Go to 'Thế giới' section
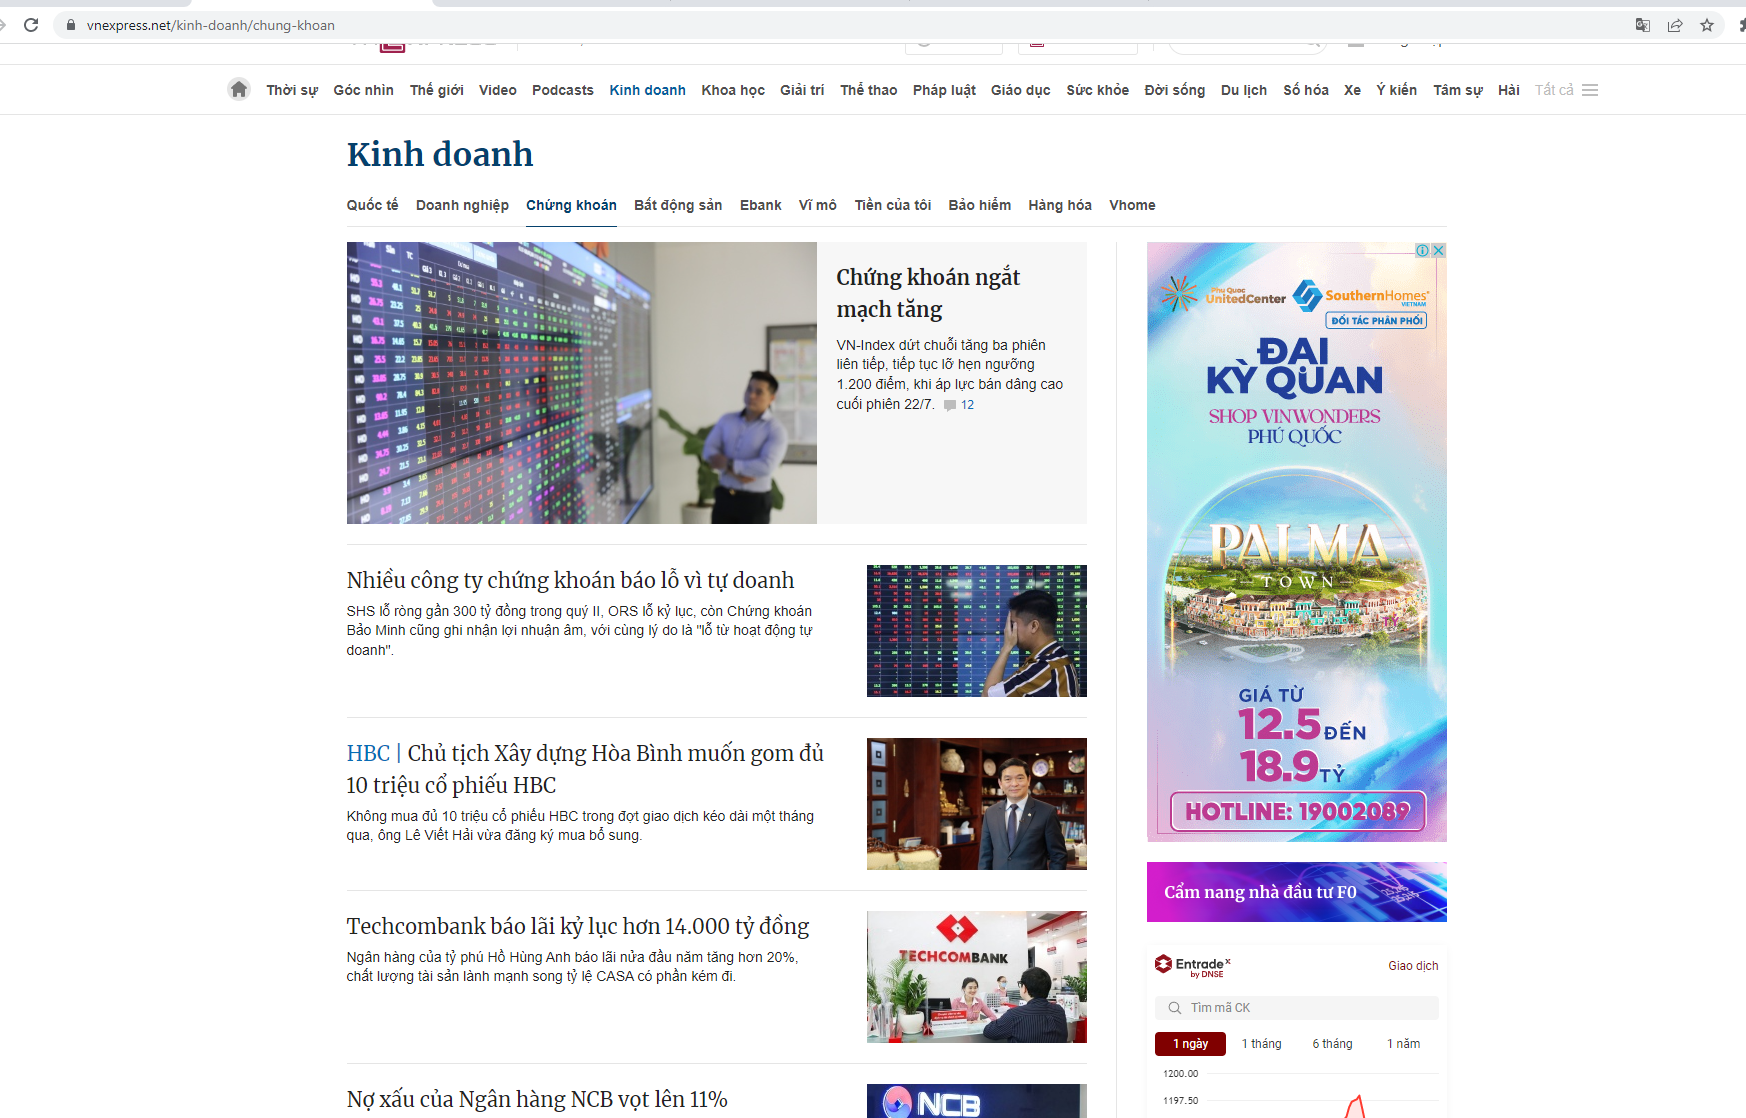This screenshot has width=1746, height=1118. (x=436, y=90)
